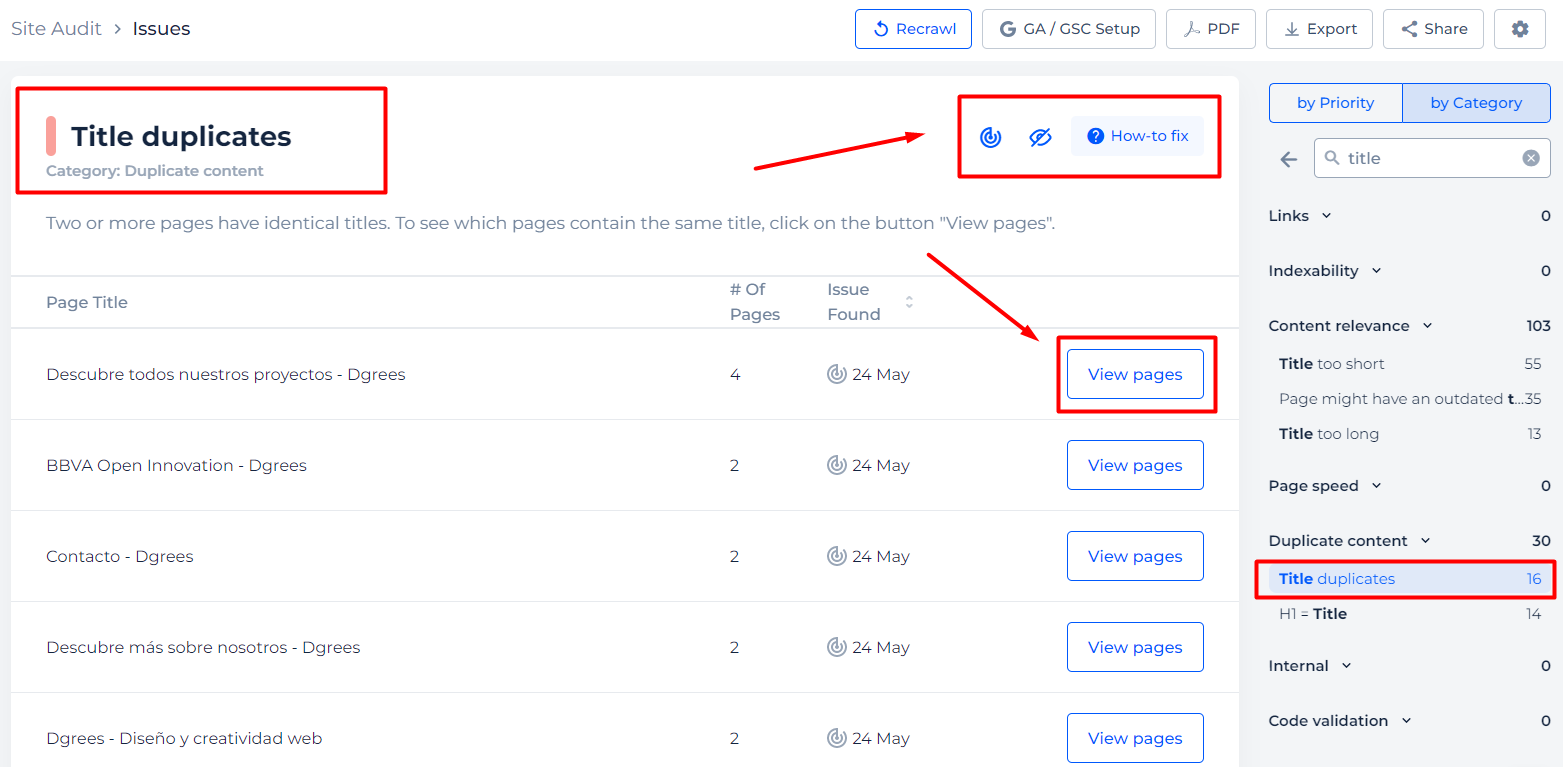1563x767 pixels.
Task: View pages for Descubre todos nuestros proyectos
Action: pyautogui.click(x=1135, y=374)
